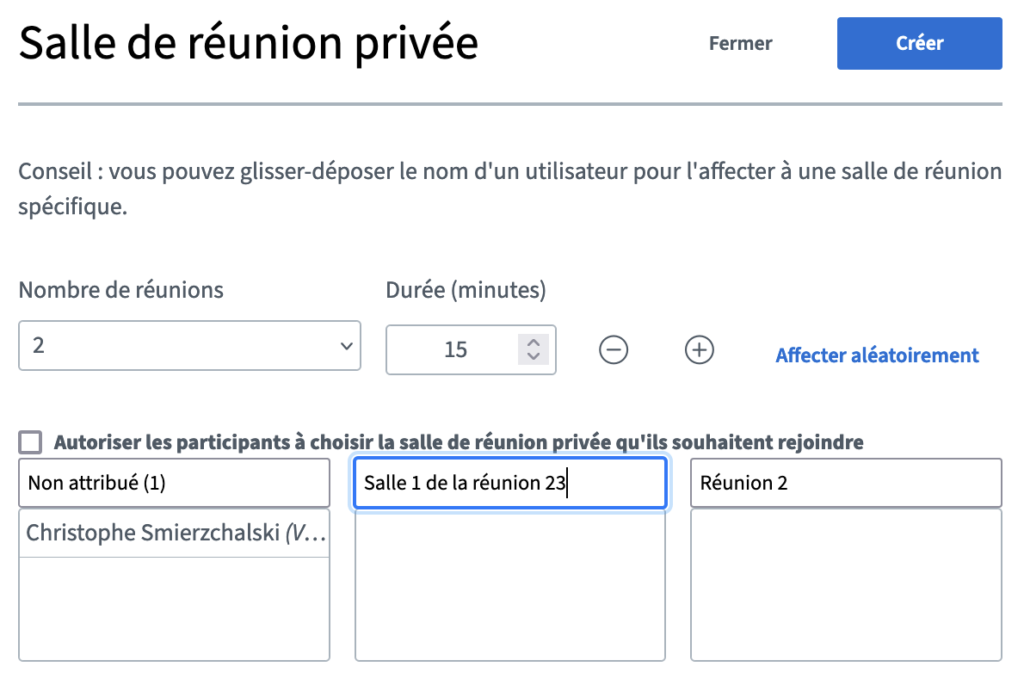Click the Fermer button

coord(741,43)
